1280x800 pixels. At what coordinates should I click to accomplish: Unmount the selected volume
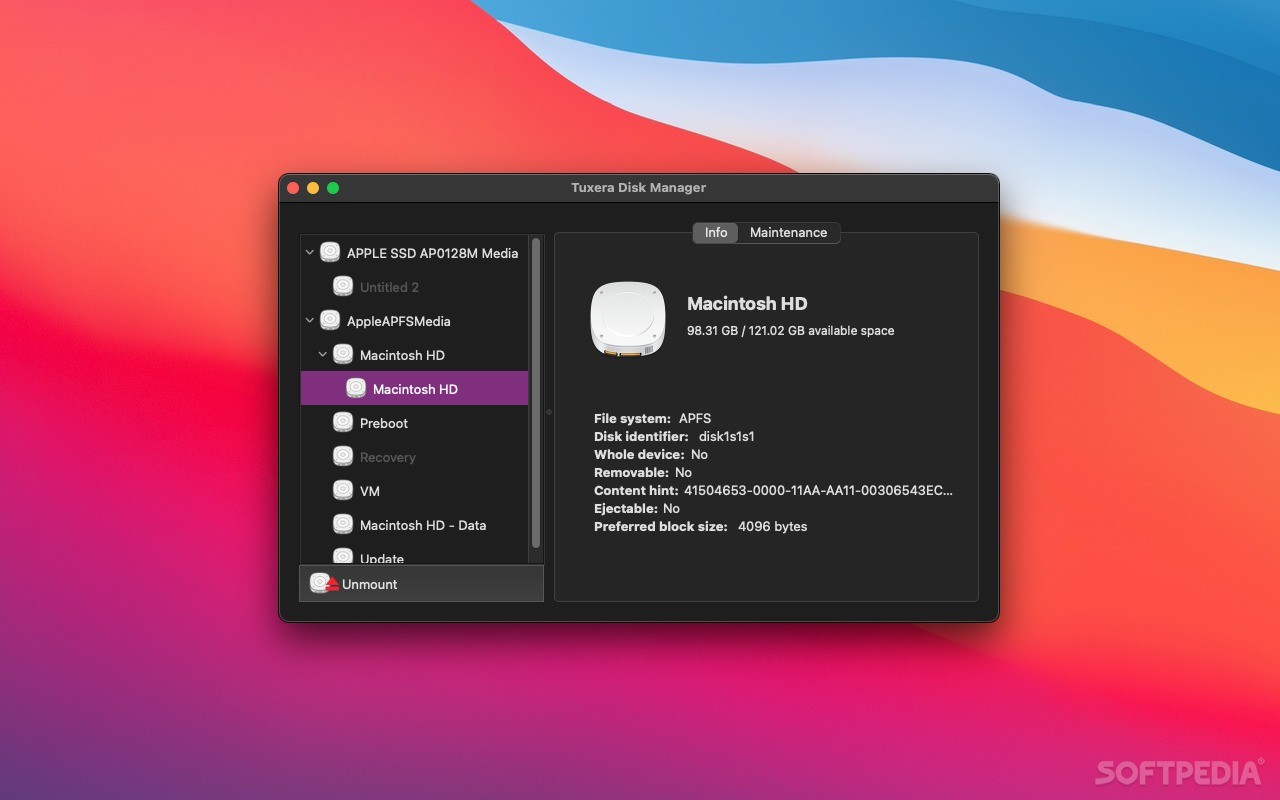421,584
